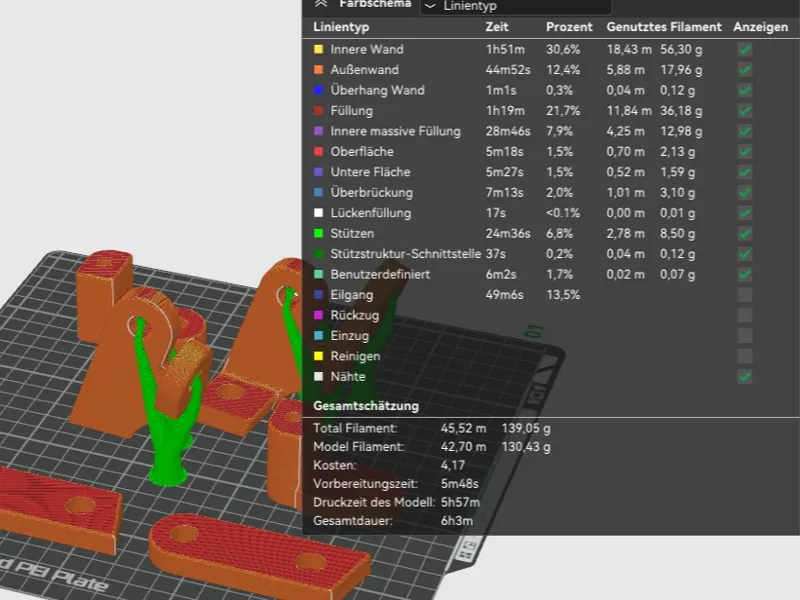Click the Linientyp column header
Image resolution: width=800 pixels, height=600 pixels.
click(x=341, y=27)
